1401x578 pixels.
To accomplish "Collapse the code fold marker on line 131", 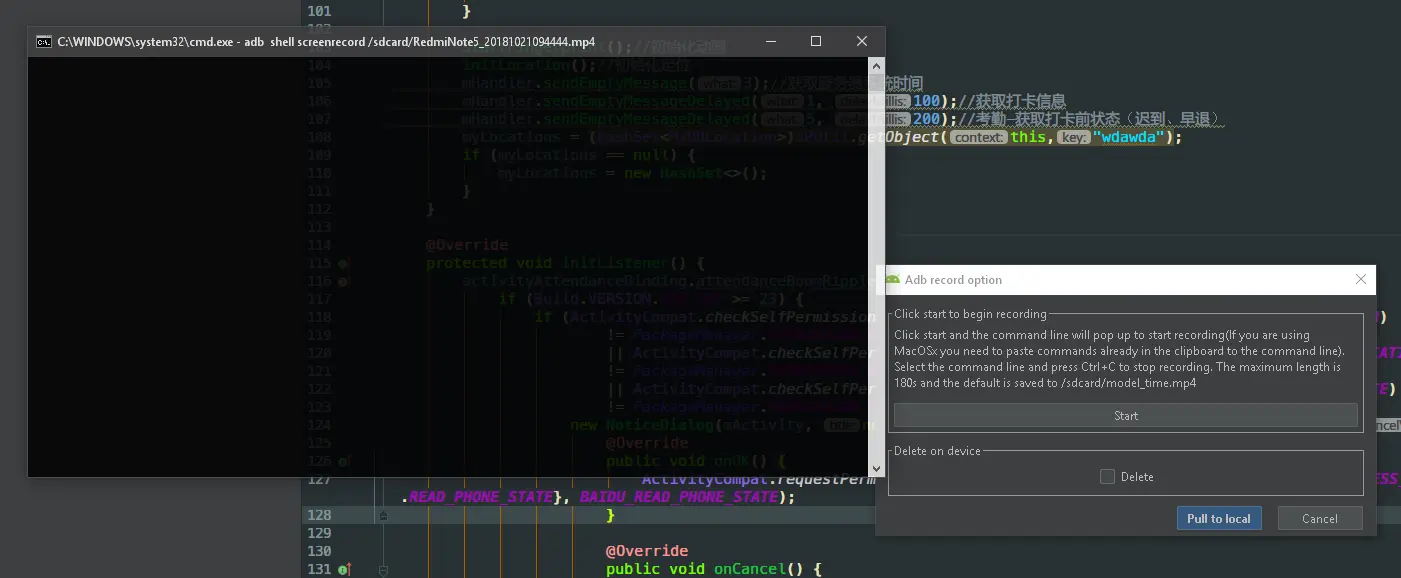I will click(382, 570).
